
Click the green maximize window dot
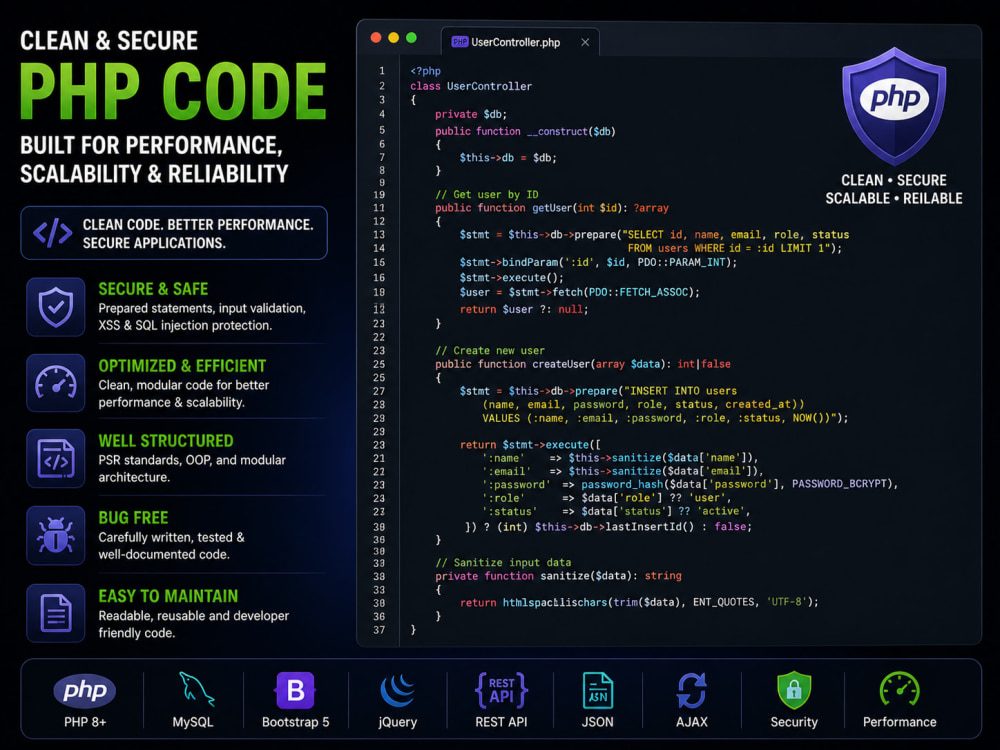[411, 38]
